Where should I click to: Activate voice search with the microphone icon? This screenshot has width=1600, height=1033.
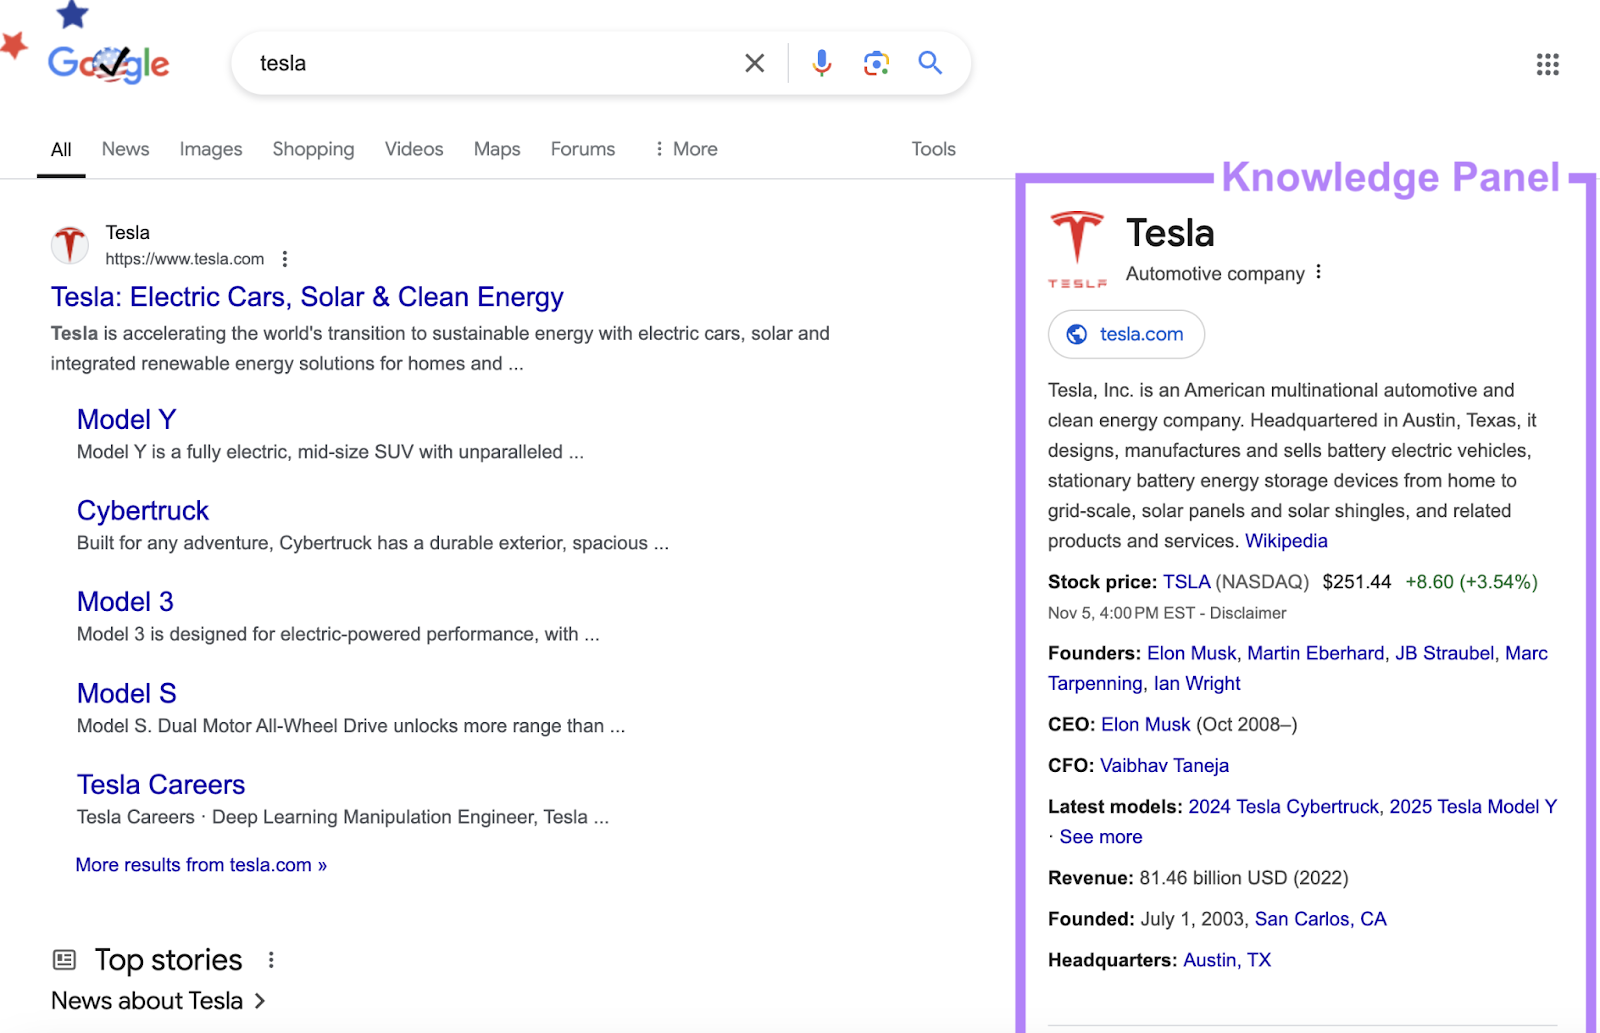[x=821, y=62]
